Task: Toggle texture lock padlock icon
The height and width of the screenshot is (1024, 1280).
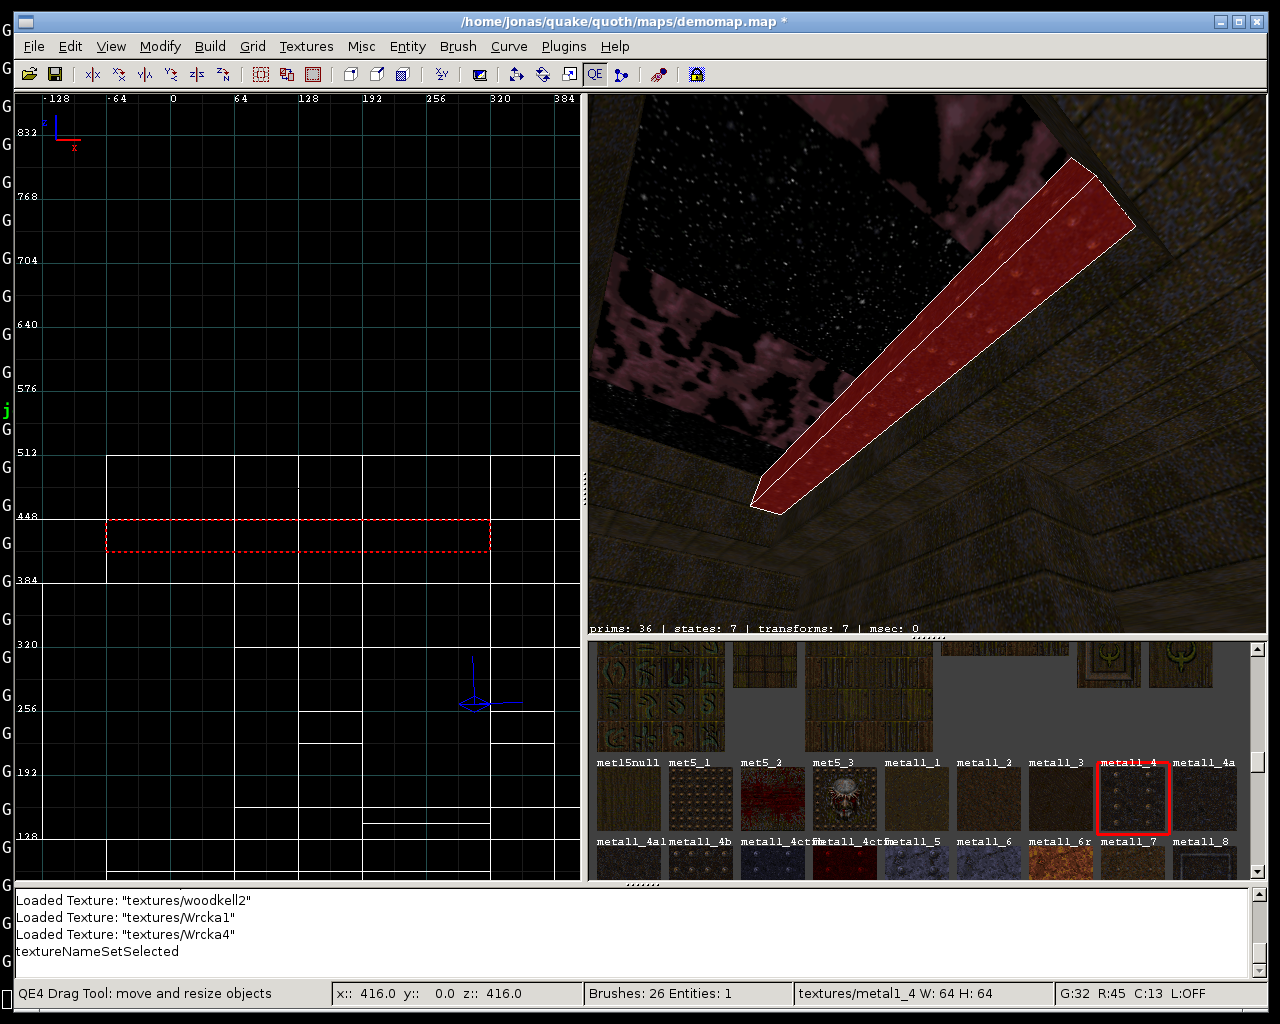Action: point(697,74)
